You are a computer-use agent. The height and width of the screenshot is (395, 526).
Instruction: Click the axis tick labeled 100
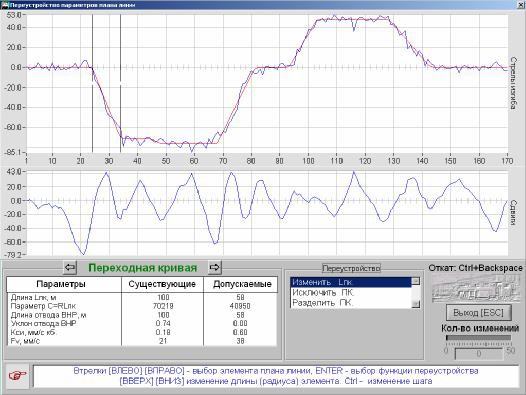click(x=308, y=161)
